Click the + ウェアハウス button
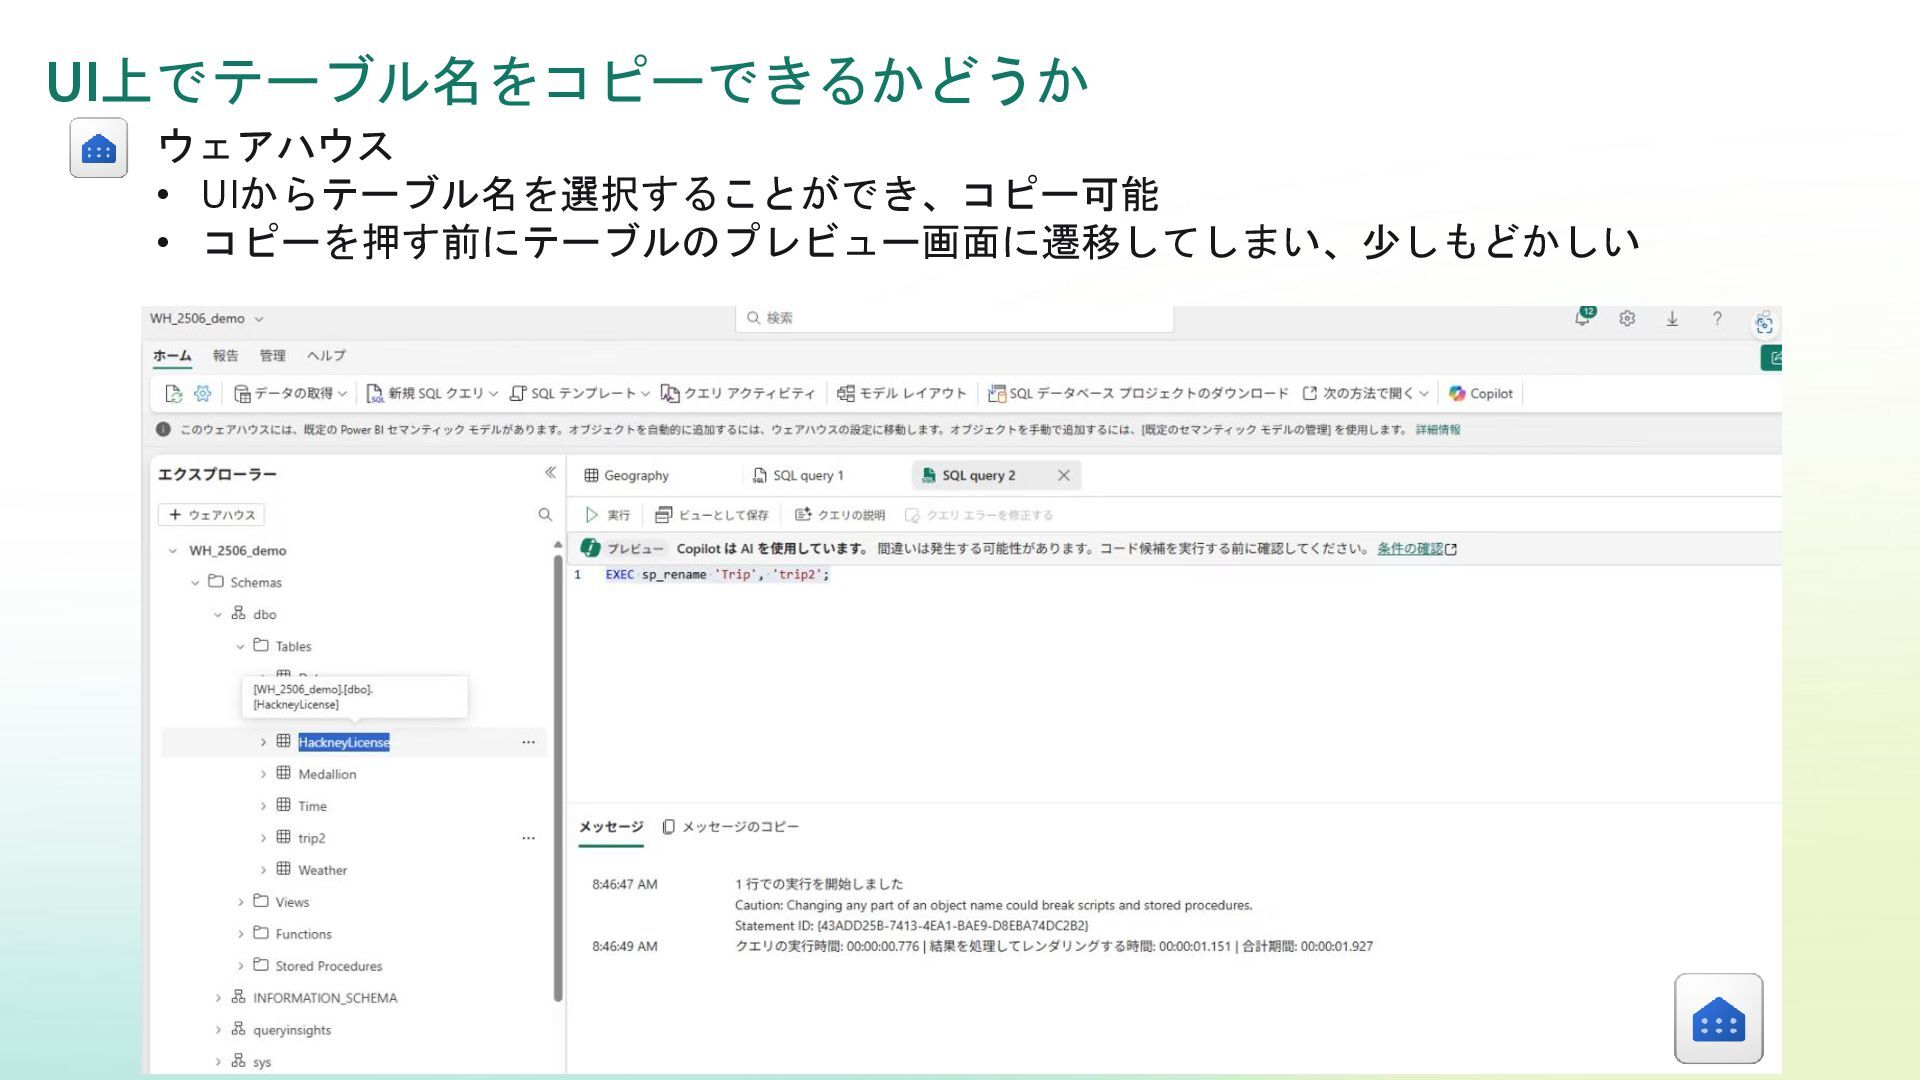 tap(211, 515)
